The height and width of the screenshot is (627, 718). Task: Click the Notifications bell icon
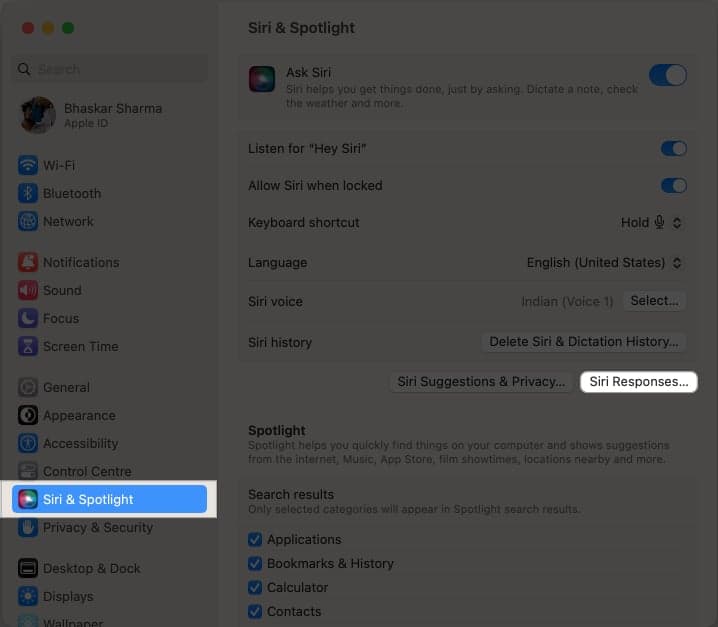[28, 262]
